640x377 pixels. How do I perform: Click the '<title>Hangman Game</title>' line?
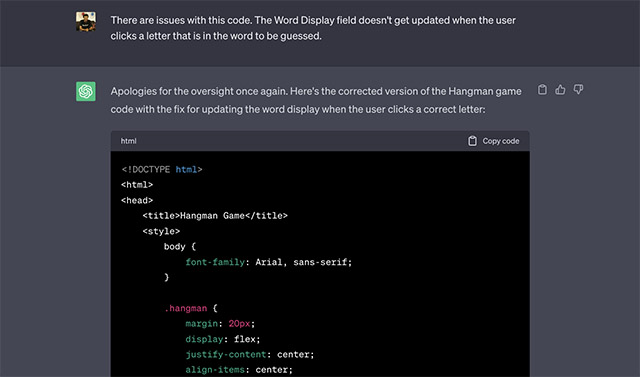[215, 215]
